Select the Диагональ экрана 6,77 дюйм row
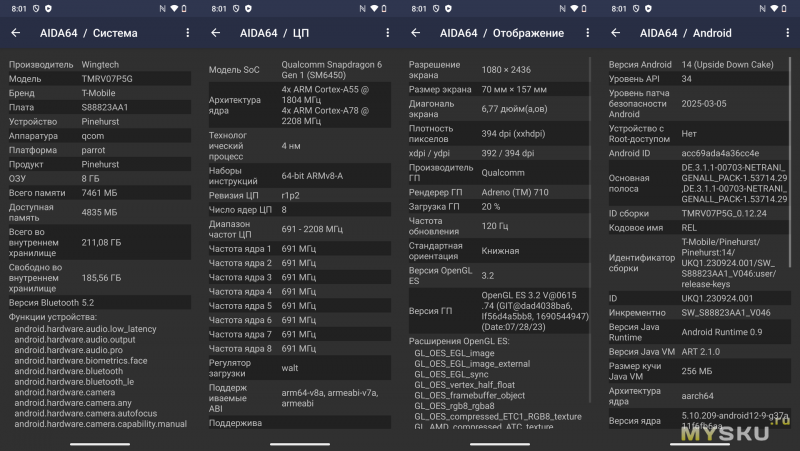800x451 pixels. point(498,109)
